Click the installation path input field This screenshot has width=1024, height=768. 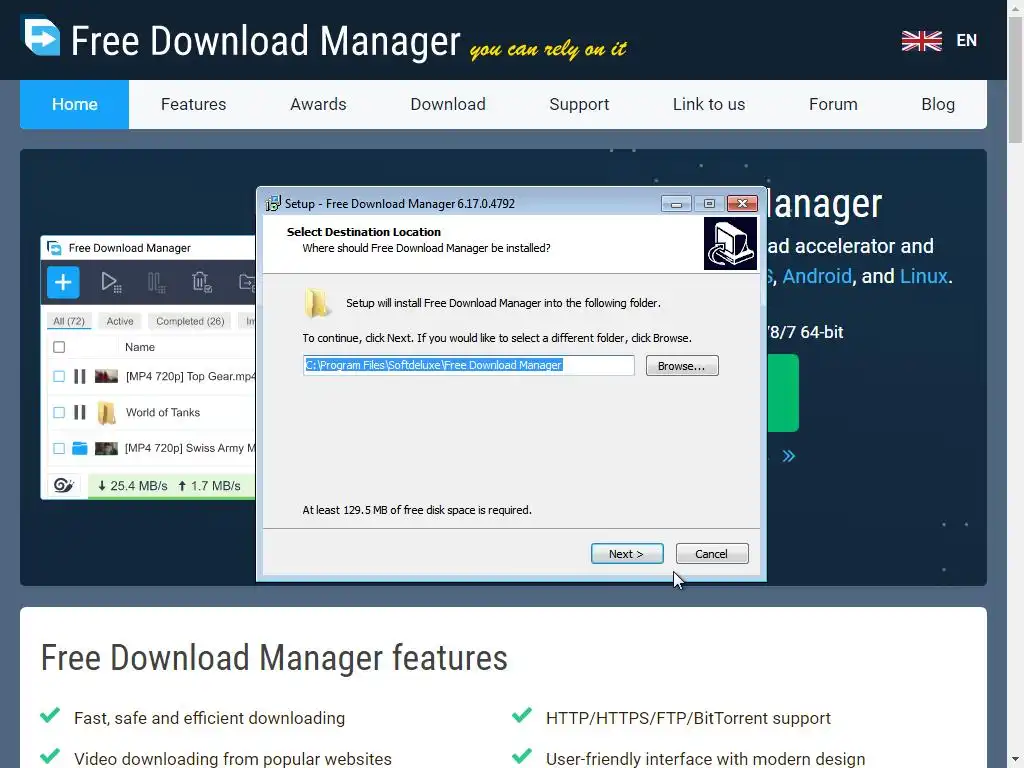tap(468, 365)
